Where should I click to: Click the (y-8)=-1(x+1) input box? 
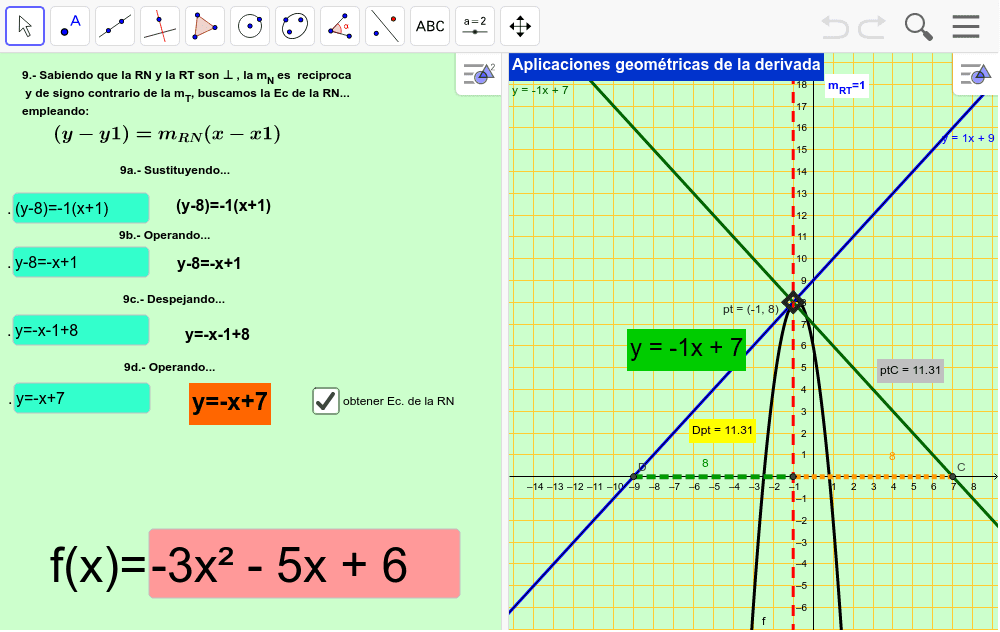[81, 209]
